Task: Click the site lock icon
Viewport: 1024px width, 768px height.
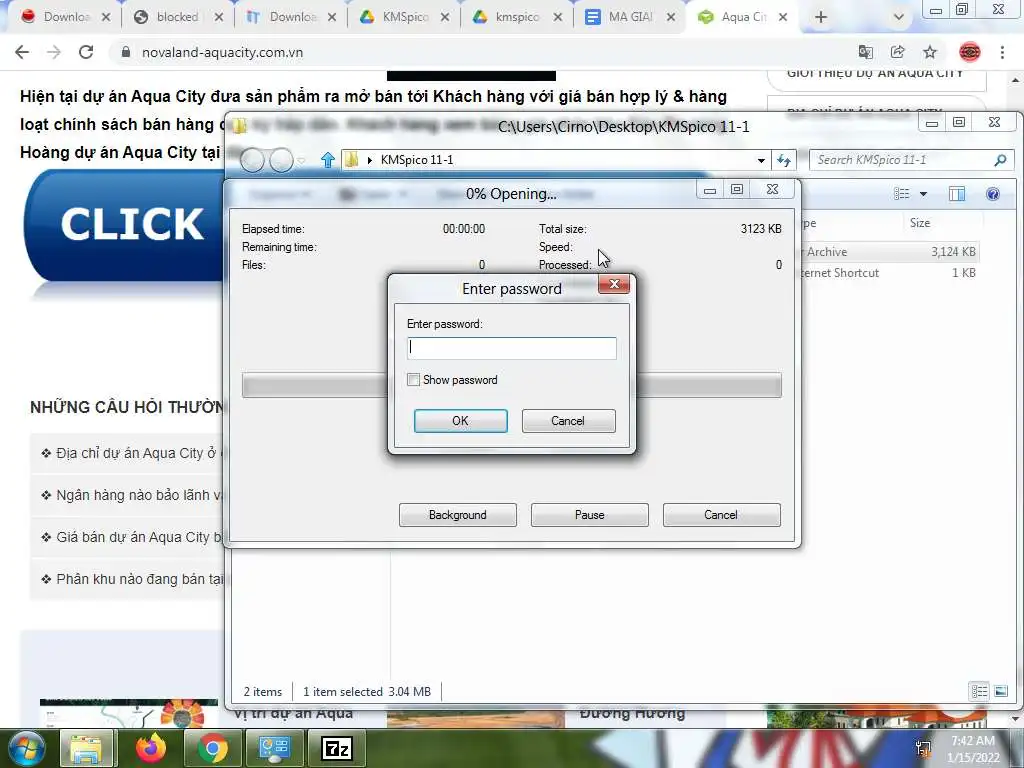Action: tap(126, 52)
